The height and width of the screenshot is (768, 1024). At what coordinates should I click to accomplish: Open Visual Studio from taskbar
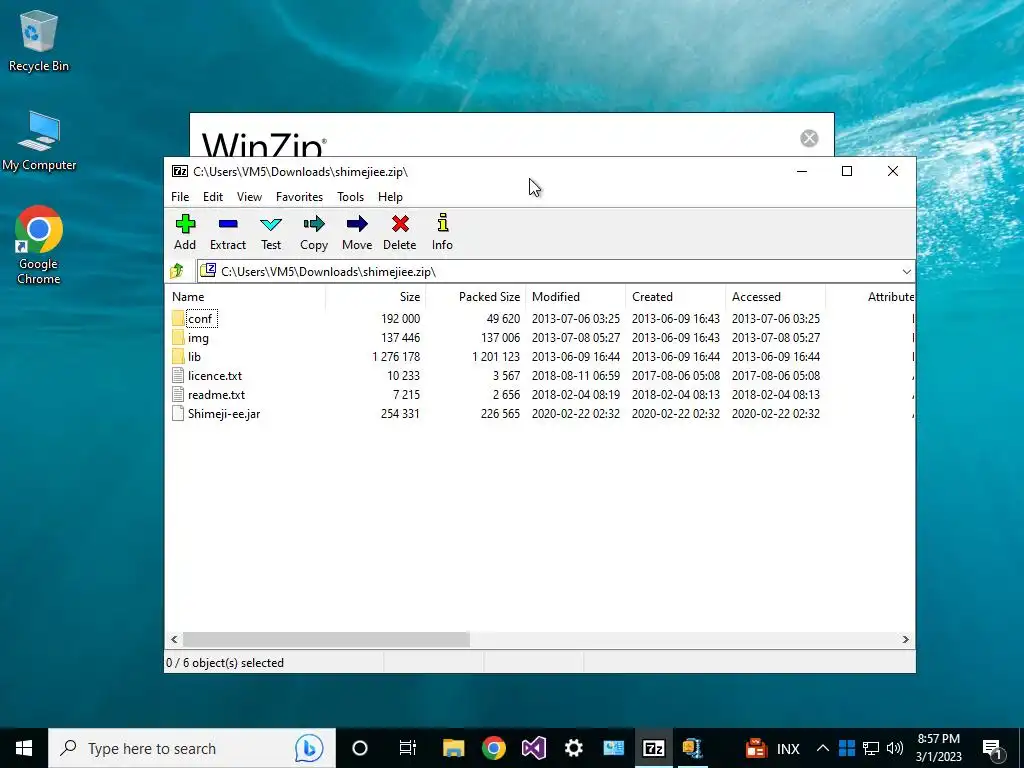534,748
